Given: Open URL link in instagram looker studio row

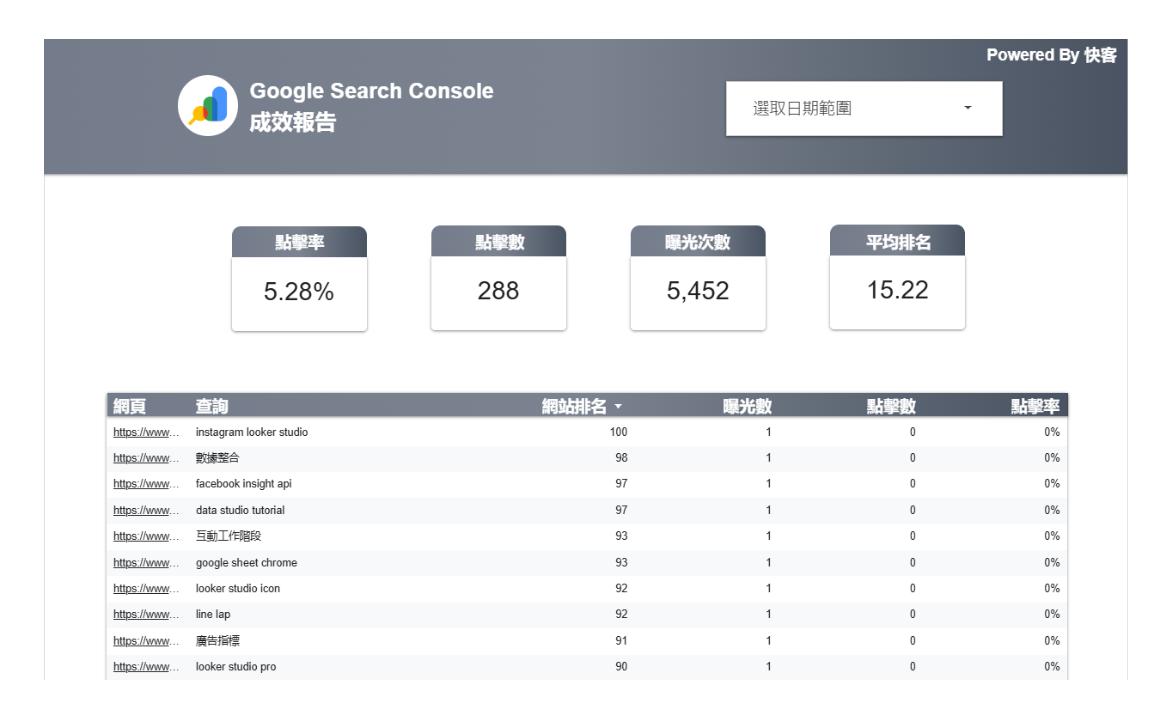Looking at the screenshot, I should click(146, 432).
